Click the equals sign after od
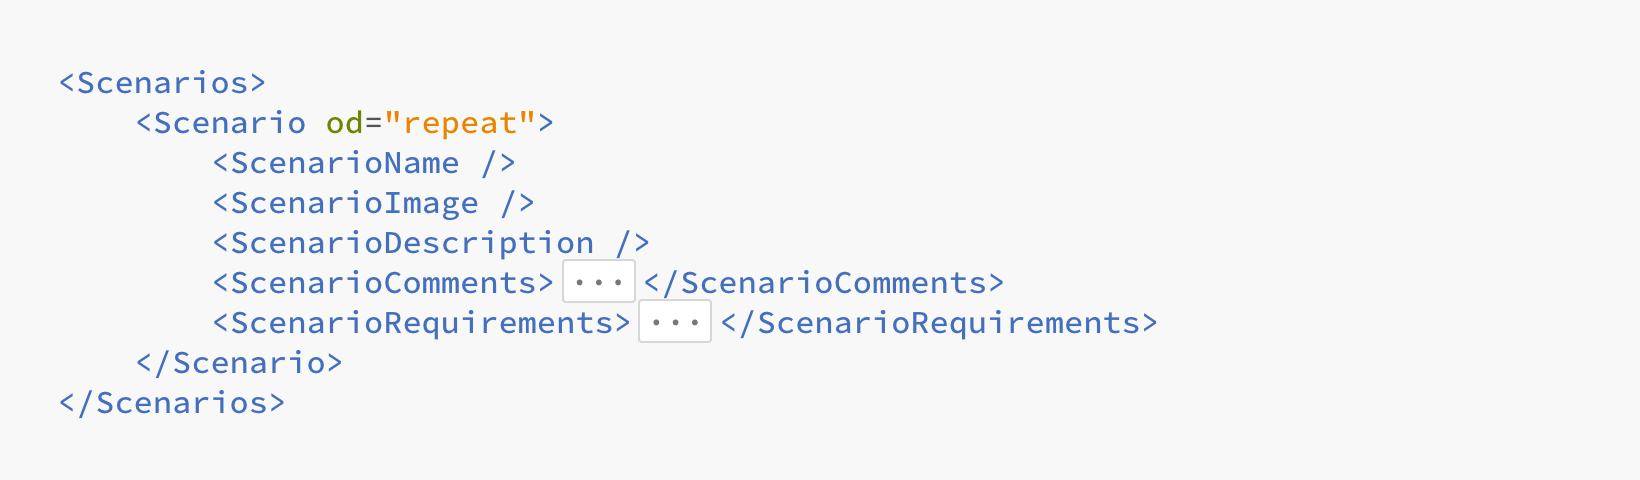Viewport: 1640px width, 480px height. click(373, 122)
